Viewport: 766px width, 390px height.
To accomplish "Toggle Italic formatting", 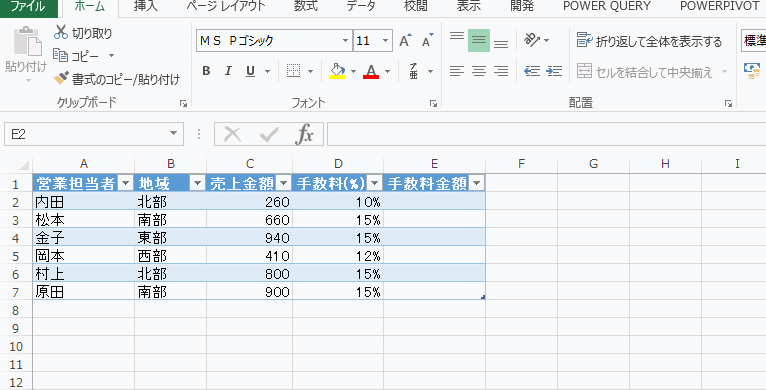I will [x=228, y=71].
